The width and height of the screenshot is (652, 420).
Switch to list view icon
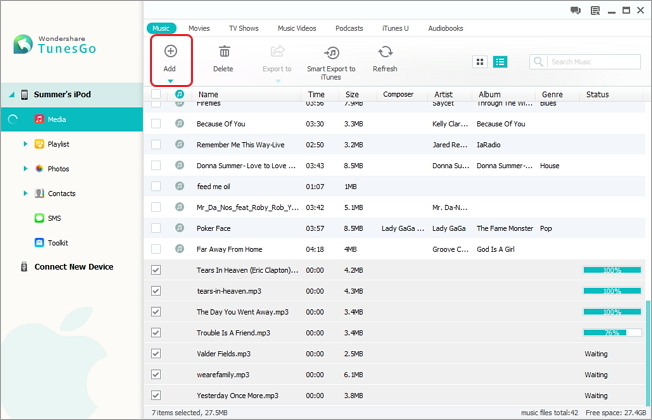(x=500, y=62)
